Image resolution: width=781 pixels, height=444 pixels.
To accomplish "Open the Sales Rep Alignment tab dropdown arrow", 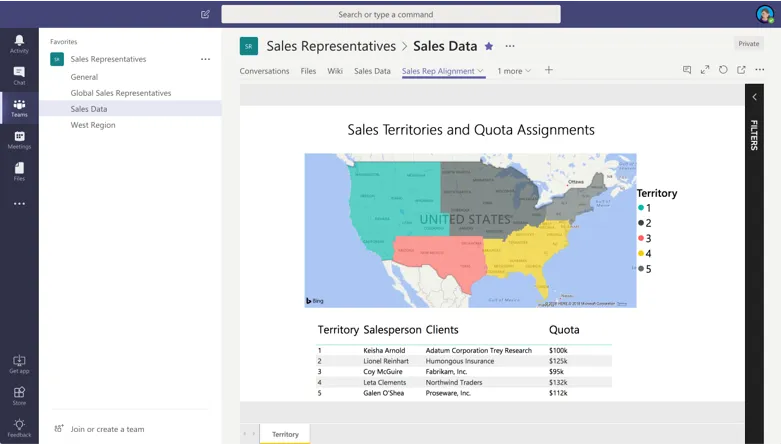I will coord(481,71).
